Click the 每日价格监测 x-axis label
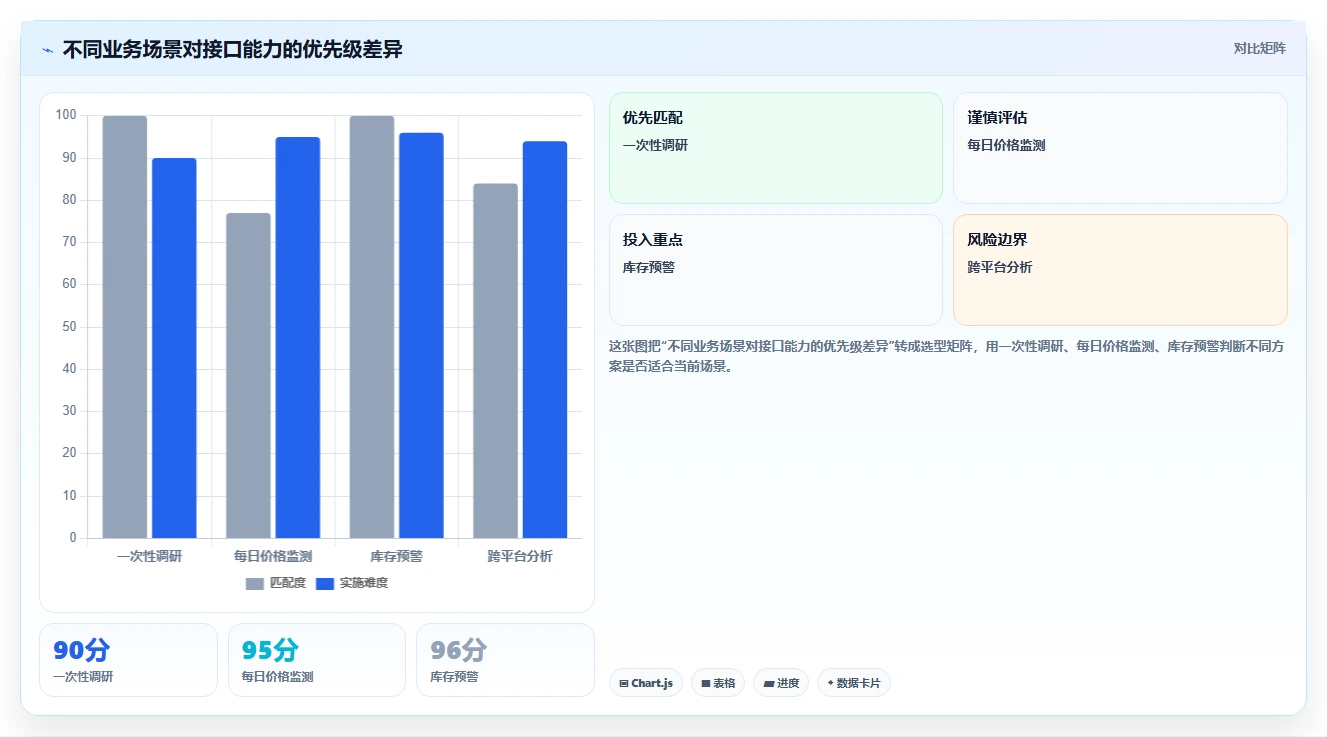 (x=273, y=556)
